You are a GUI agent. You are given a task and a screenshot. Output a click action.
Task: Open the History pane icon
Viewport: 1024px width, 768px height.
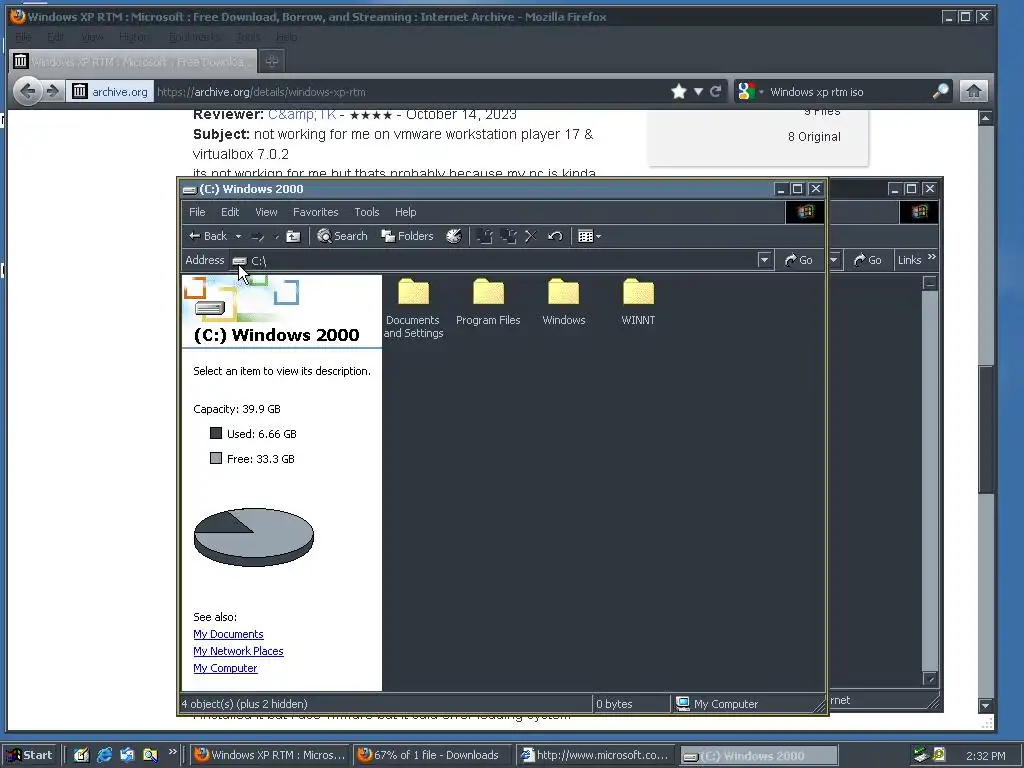pos(454,236)
